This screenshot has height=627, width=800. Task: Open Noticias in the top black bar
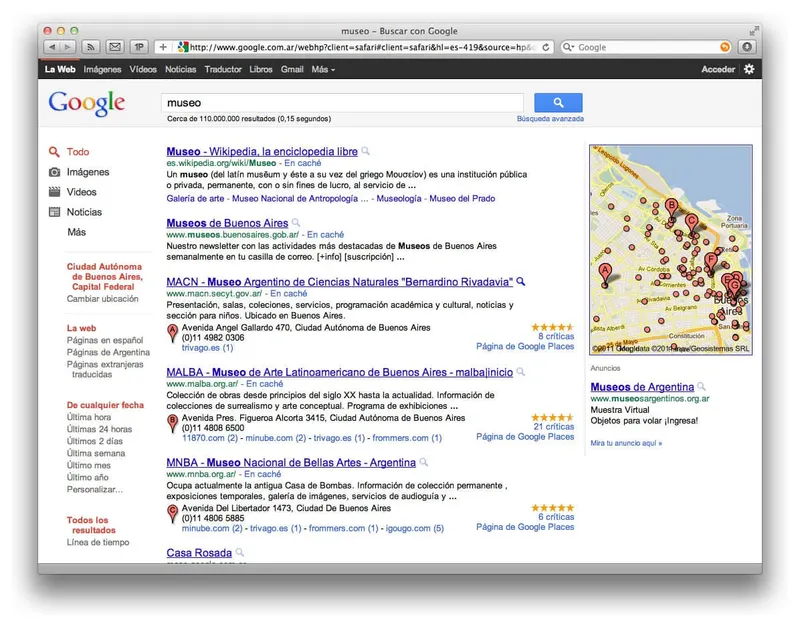[181, 69]
